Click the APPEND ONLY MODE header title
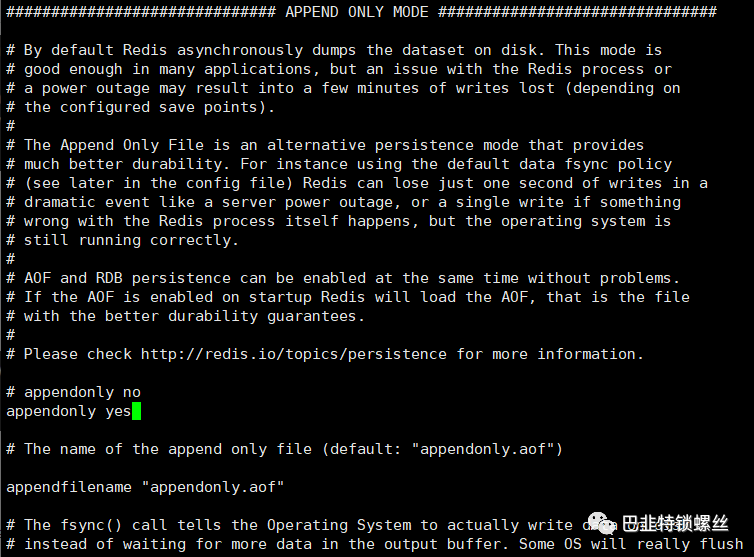This screenshot has height=557, width=754. coord(356,12)
